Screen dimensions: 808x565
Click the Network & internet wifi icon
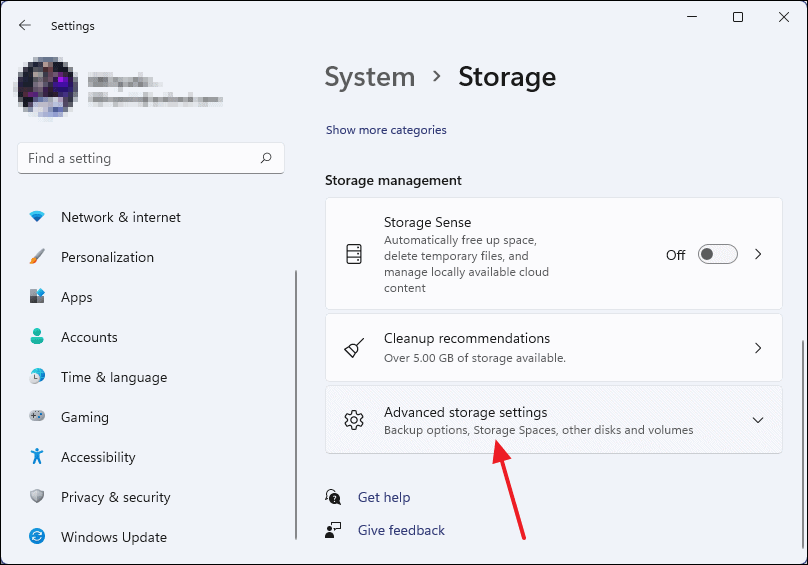[37, 217]
